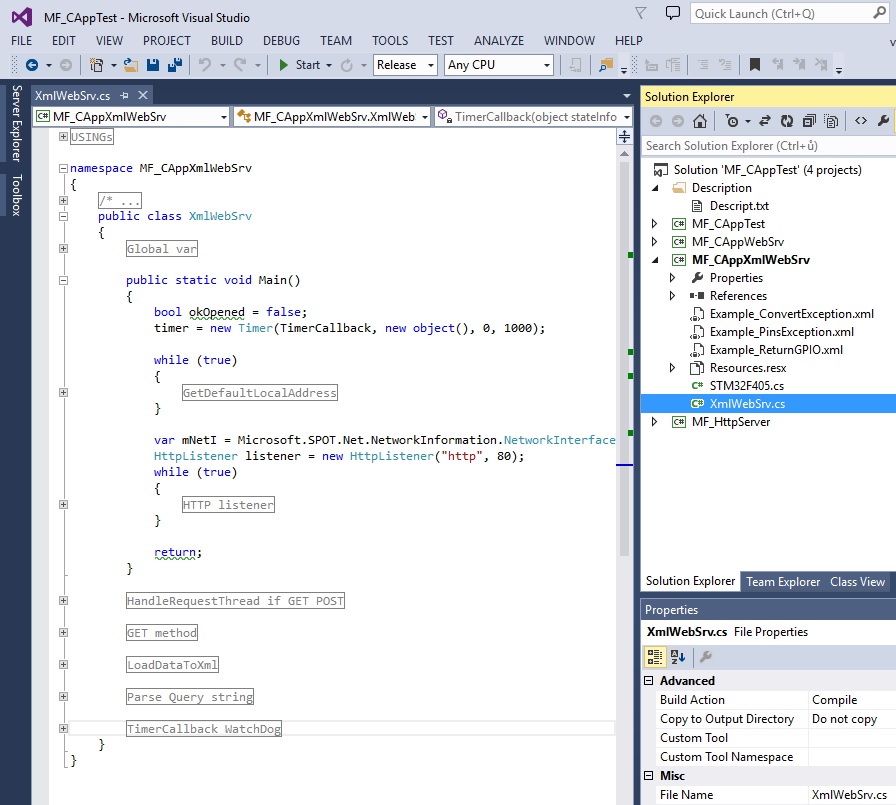
Task: Click the Home icon in Solution Explorer
Action: pos(700,121)
